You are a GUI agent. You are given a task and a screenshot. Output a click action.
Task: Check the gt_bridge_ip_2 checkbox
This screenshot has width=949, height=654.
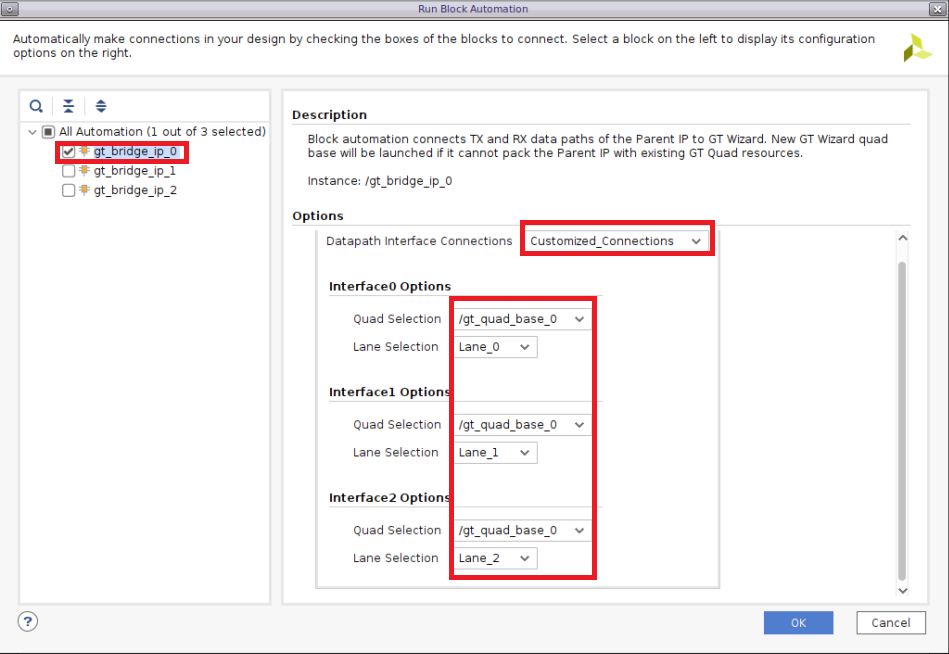(68, 190)
